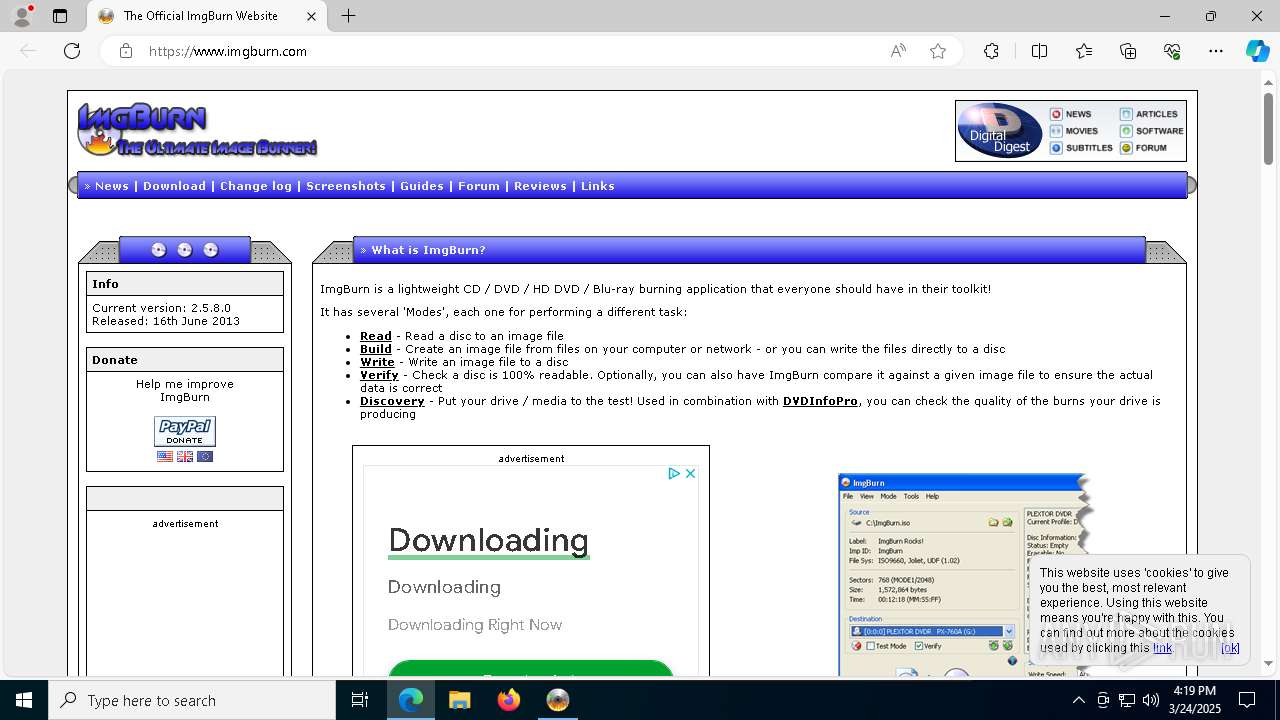Click text 'Current version: 2.5.8.0'
Viewport: 1280px width, 720px height.
coord(161,308)
